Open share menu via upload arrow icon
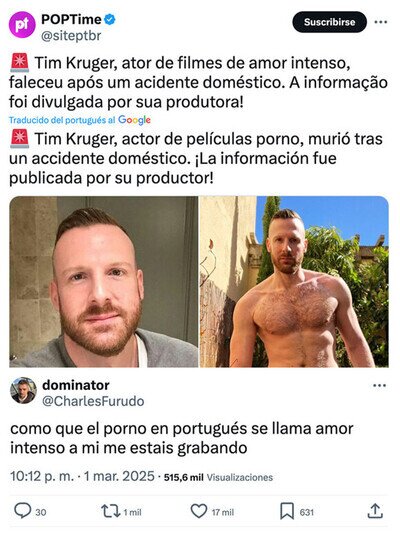Viewport: 400px width, 533px height. point(375,511)
